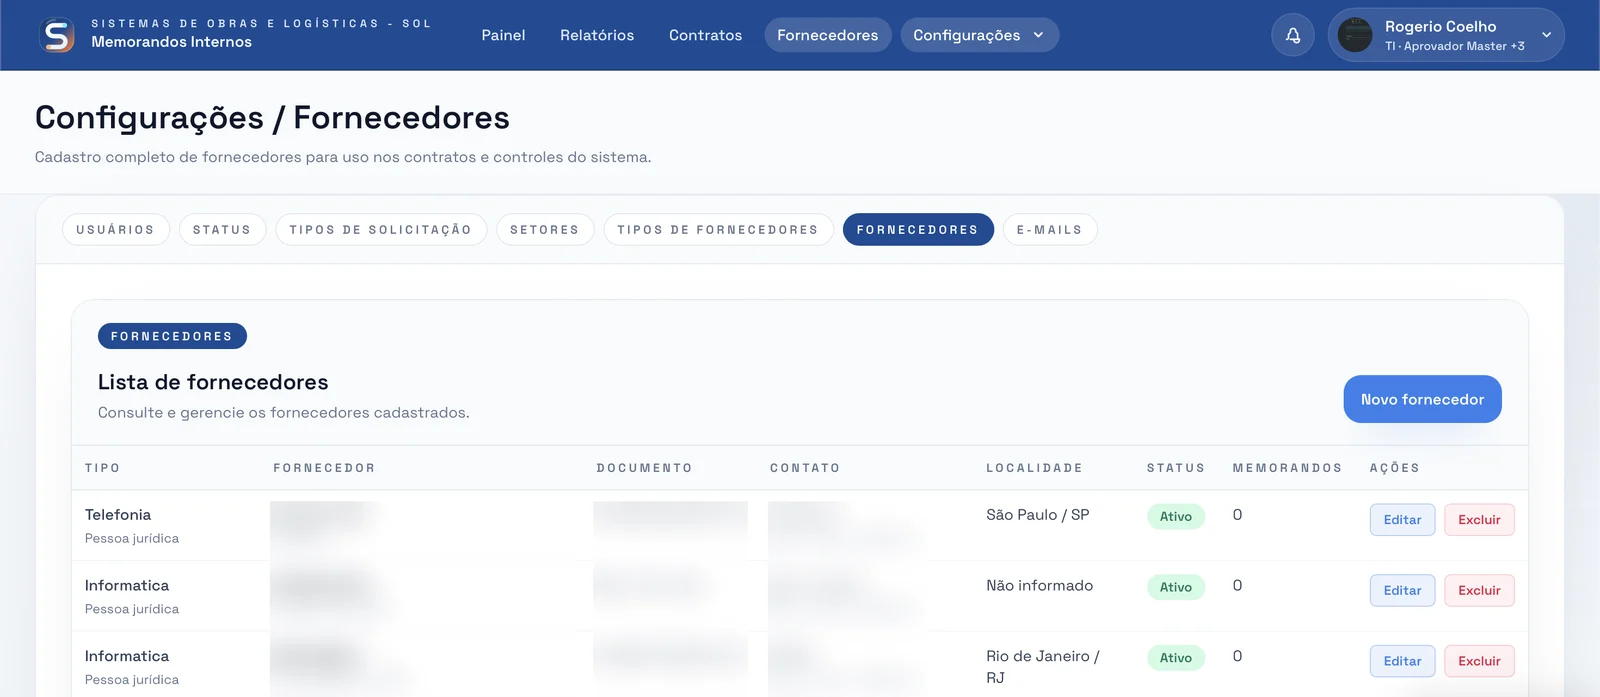Switch to the Status tab

[x=222, y=229]
